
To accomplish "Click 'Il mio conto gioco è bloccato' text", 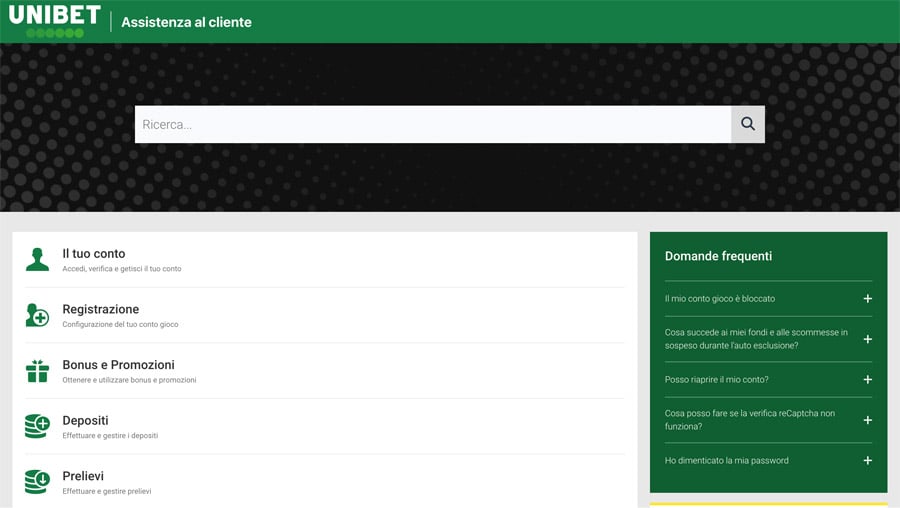I will 720,298.
